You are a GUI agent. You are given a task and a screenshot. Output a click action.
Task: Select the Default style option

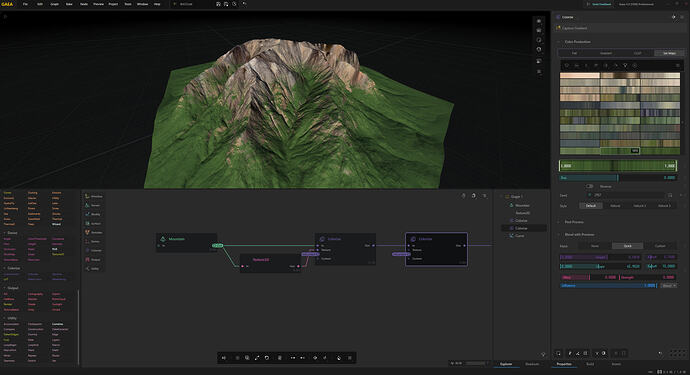pos(591,206)
